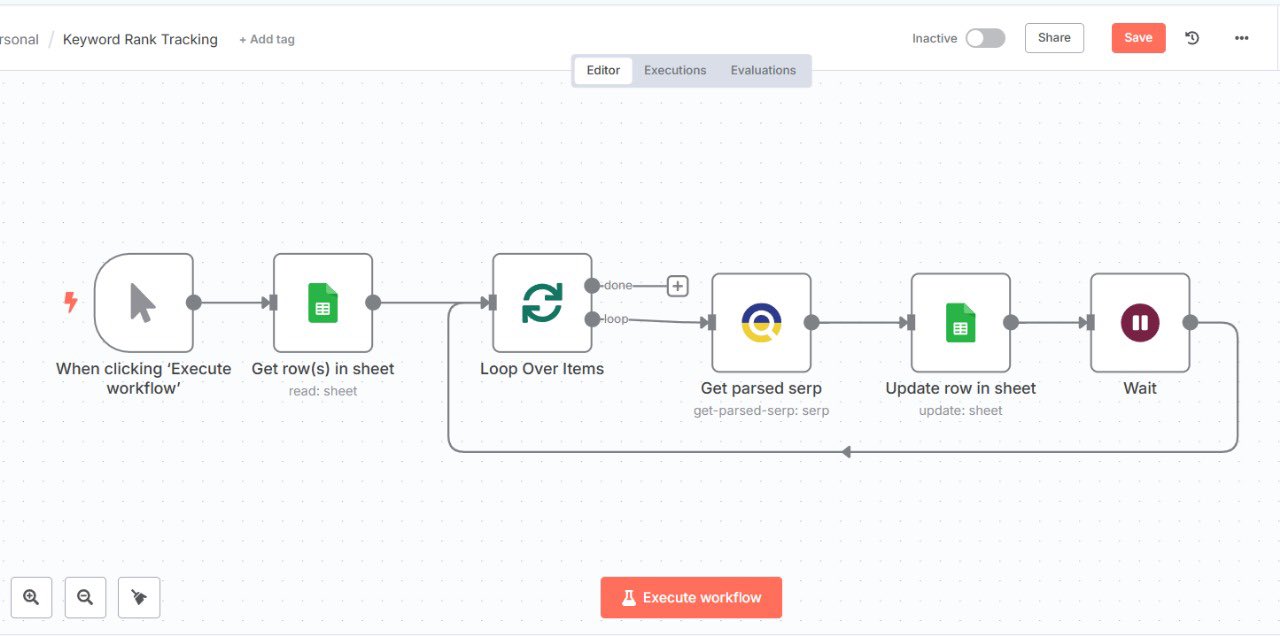1280x636 pixels.
Task: Select the Editor tab
Action: coord(603,70)
